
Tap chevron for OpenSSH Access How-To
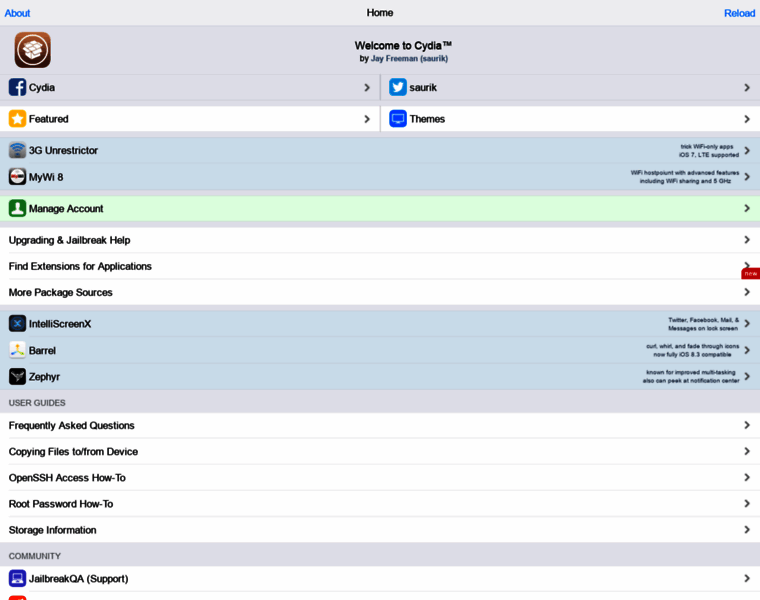coord(747,477)
